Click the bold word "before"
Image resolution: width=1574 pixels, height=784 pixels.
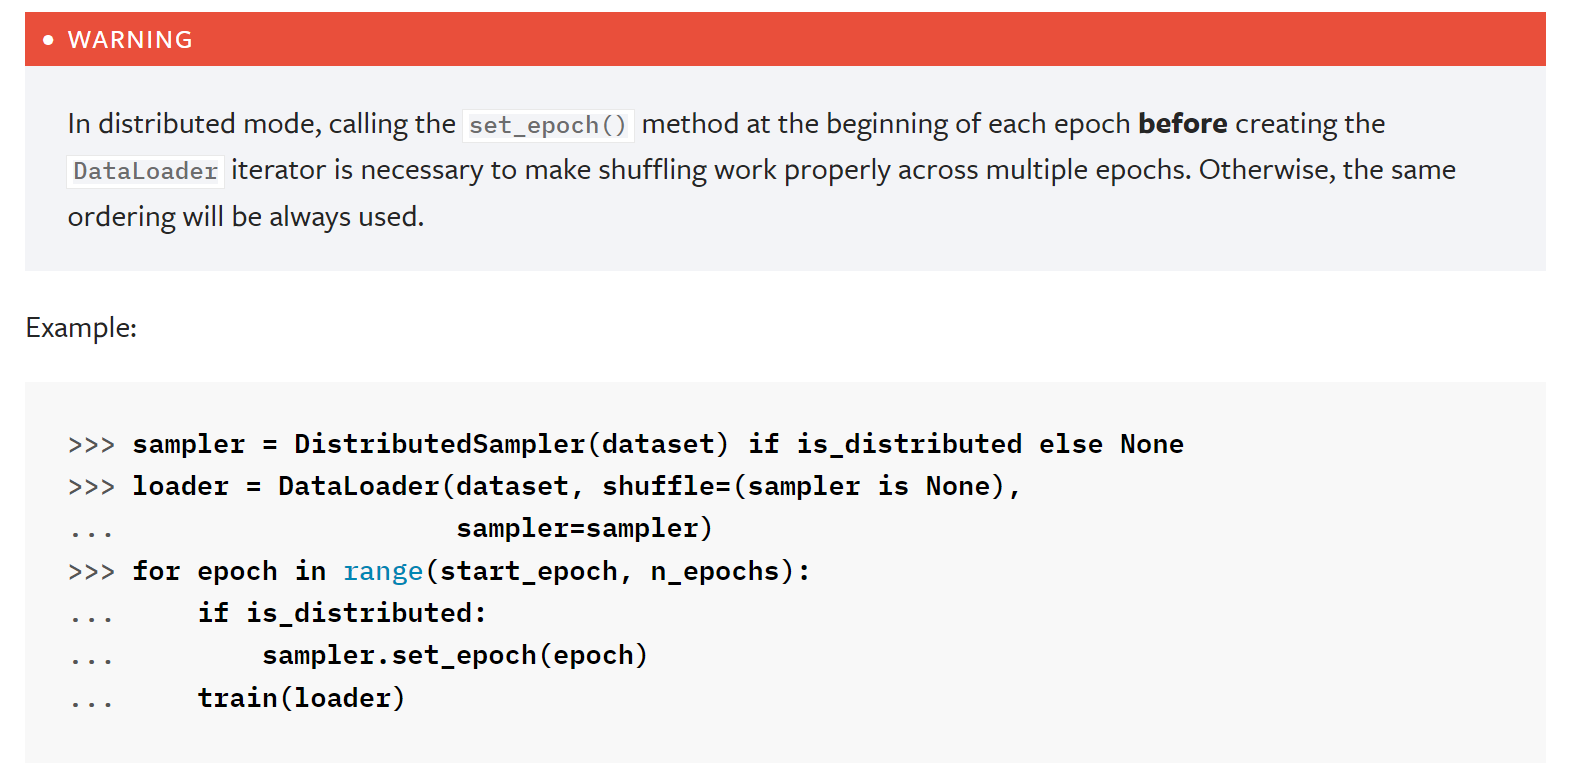1183,123
